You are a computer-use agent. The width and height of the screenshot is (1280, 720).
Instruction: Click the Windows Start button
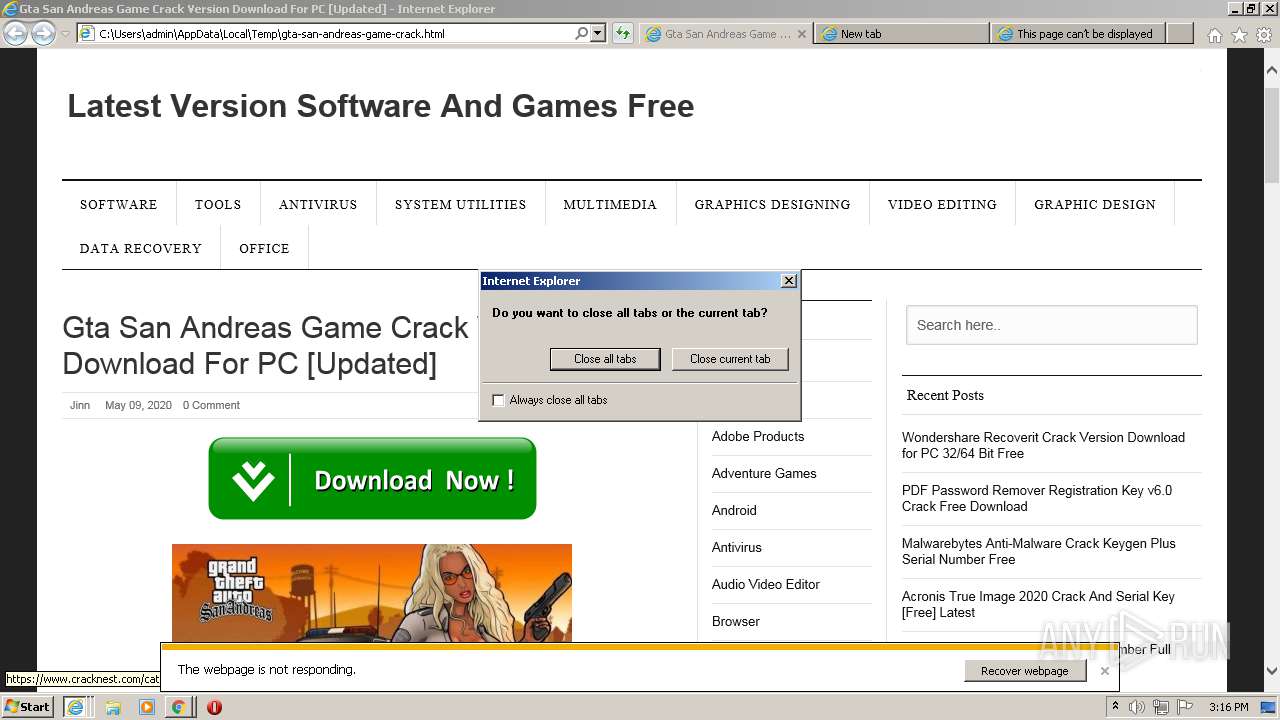coord(28,706)
